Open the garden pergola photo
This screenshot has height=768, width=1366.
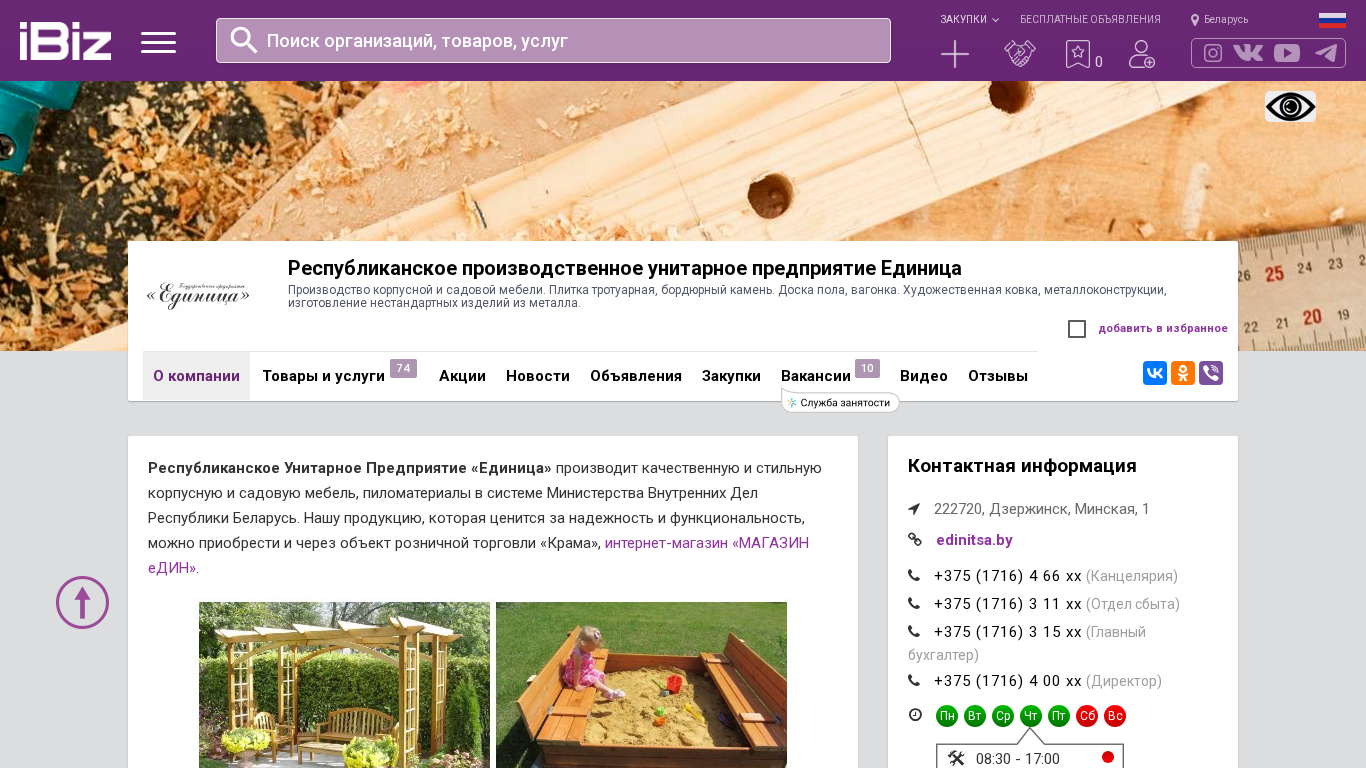[344, 685]
